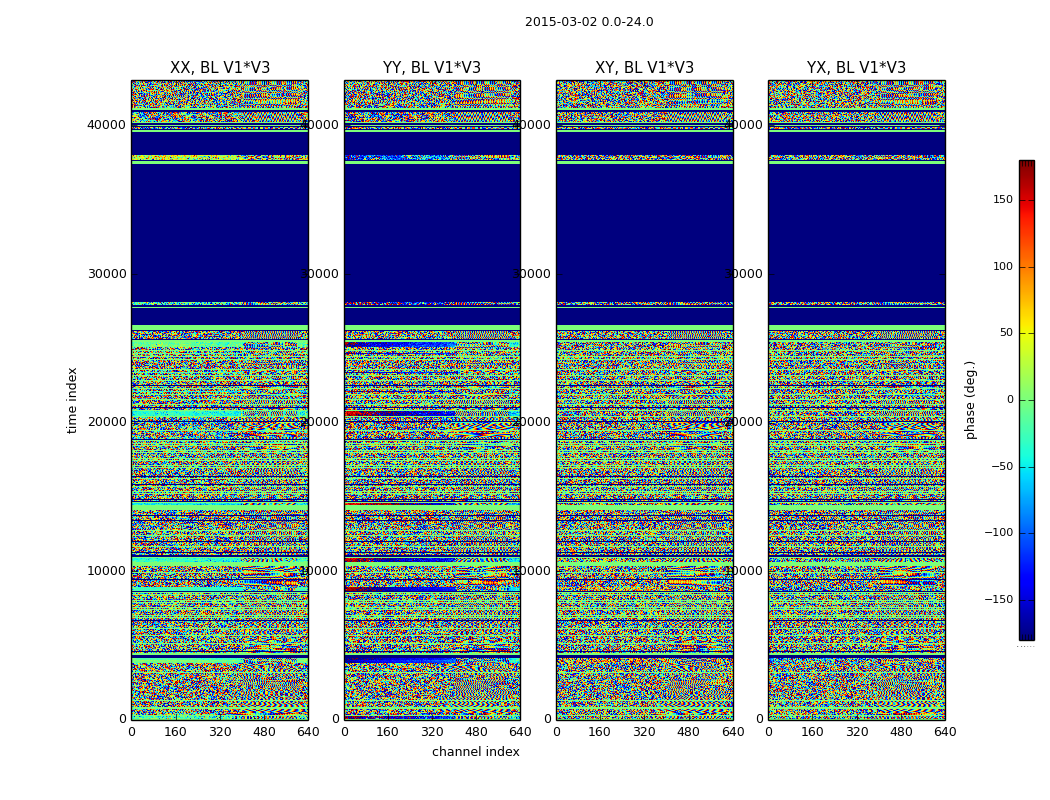
Task: Click x-axis tick "320" under XY plot
Action: [x=644, y=732]
